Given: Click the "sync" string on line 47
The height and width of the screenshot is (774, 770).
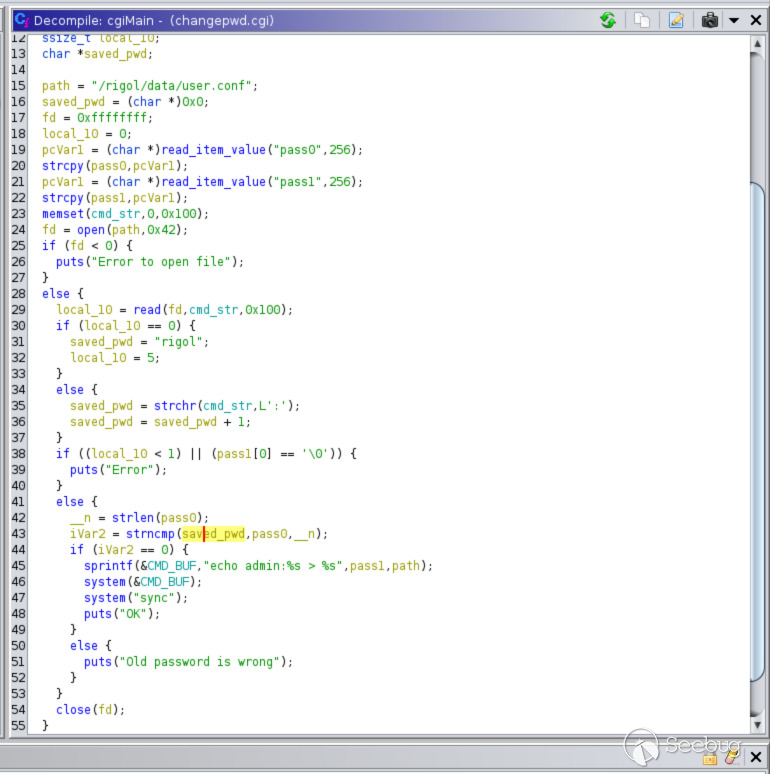Looking at the screenshot, I should coord(154,598).
